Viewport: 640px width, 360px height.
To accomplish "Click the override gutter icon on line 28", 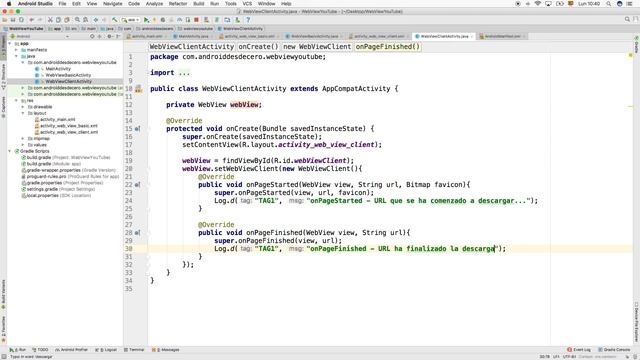I will tap(138, 233).
